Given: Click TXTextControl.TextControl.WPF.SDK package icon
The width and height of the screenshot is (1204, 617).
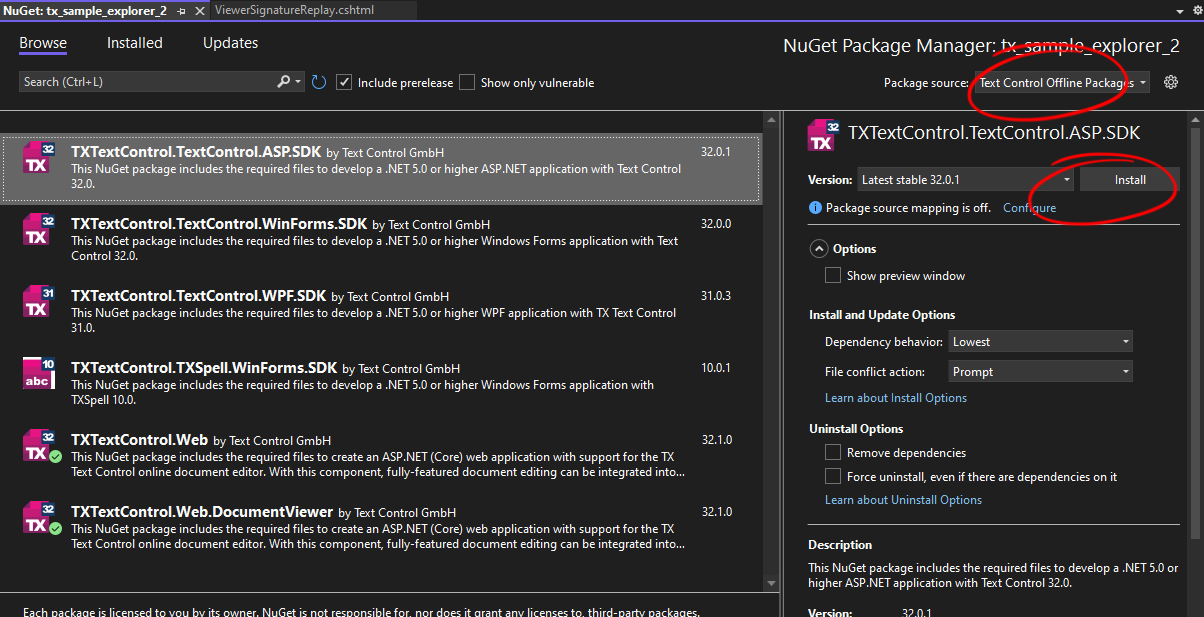Looking at the screenshot, I should [x=38, y=302].
